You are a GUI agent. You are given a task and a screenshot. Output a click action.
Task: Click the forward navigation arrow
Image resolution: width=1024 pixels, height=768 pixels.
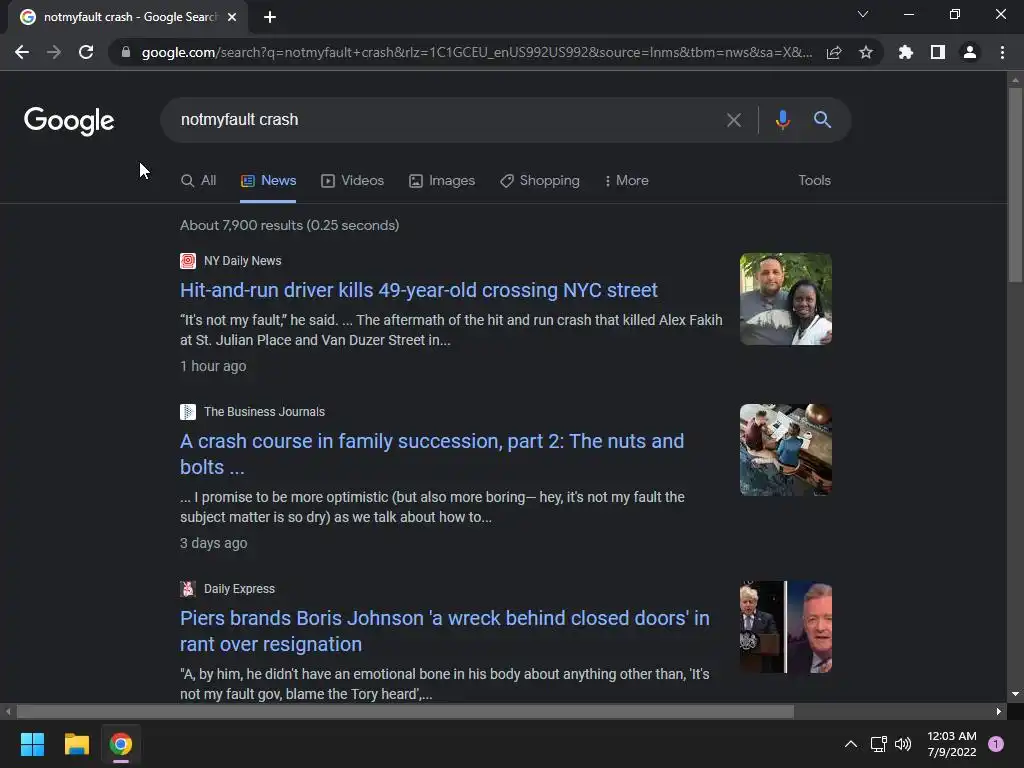(x=54, y=52)
